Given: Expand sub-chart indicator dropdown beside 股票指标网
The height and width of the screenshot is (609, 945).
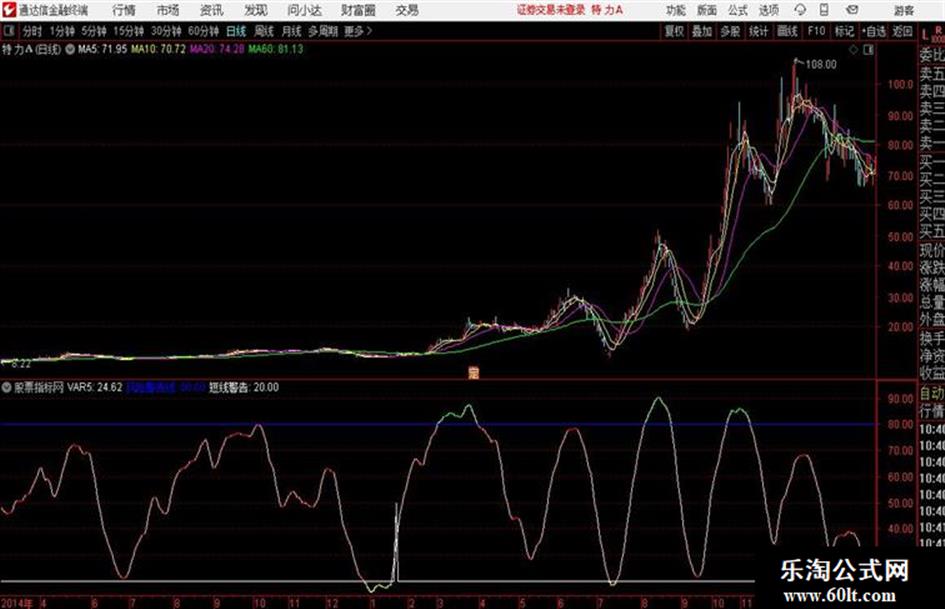Looking at the screenshot, I should tap(7, 388).
